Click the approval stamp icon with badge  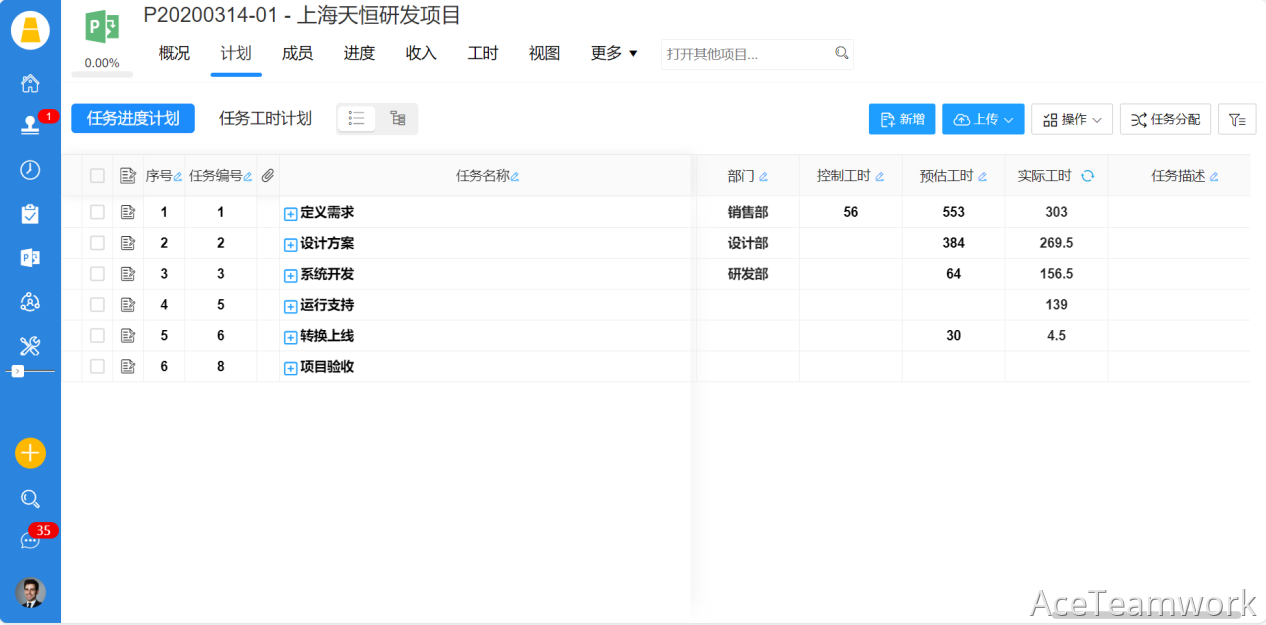click(30, 126)
